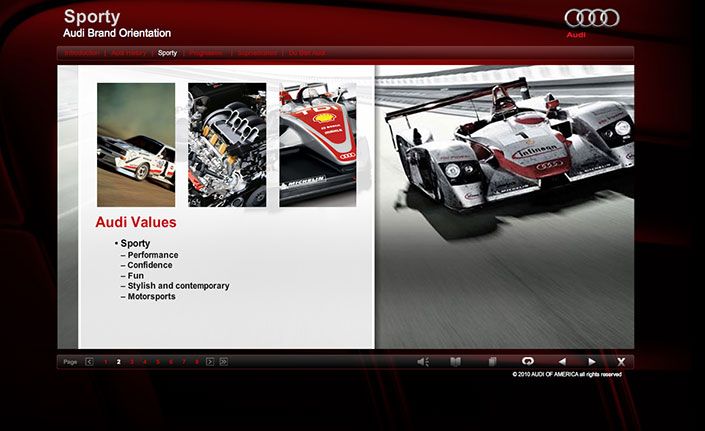The image size is (705, 431).
Task: Open the Introduction tab
Action: point(81,53)
